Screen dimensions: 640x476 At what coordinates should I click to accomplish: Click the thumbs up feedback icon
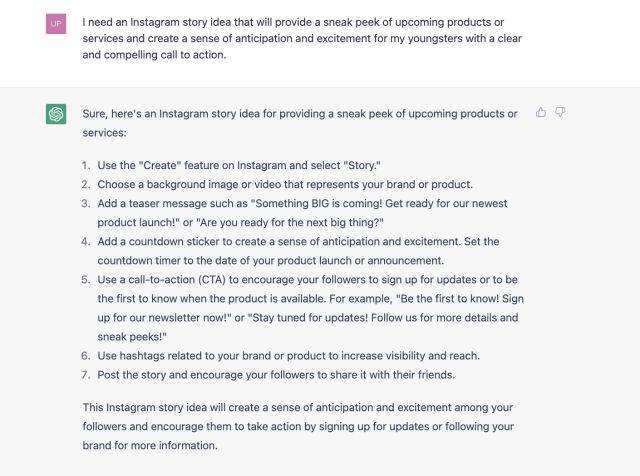tap(541, 112)
